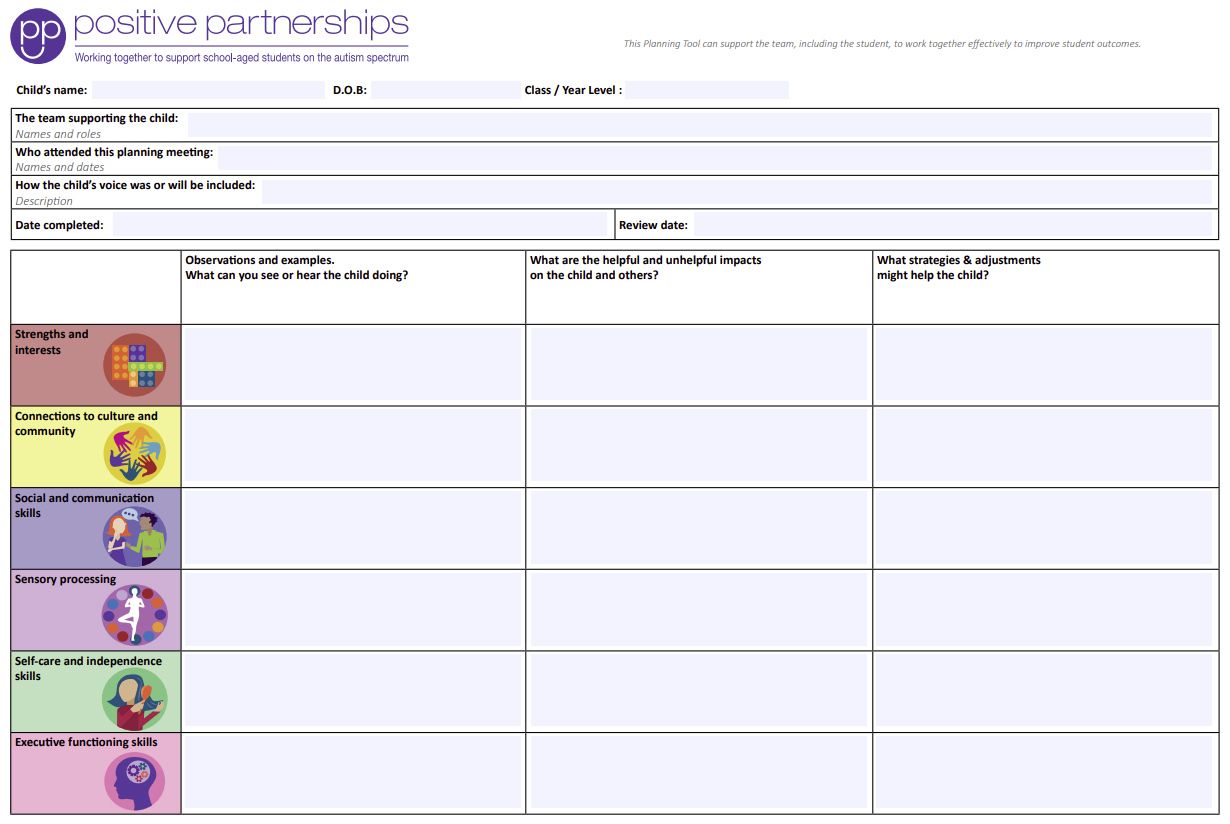
Task: Click the 'Sensory processing' row label
Action: coord(65,579)
